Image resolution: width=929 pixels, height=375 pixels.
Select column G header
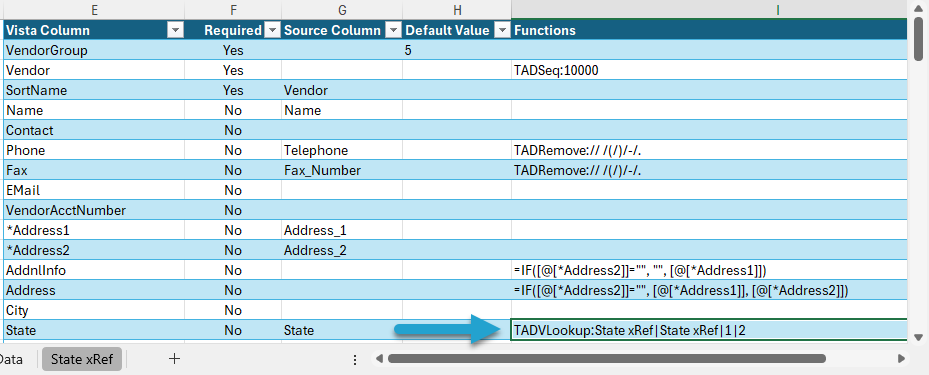point(342,9)
